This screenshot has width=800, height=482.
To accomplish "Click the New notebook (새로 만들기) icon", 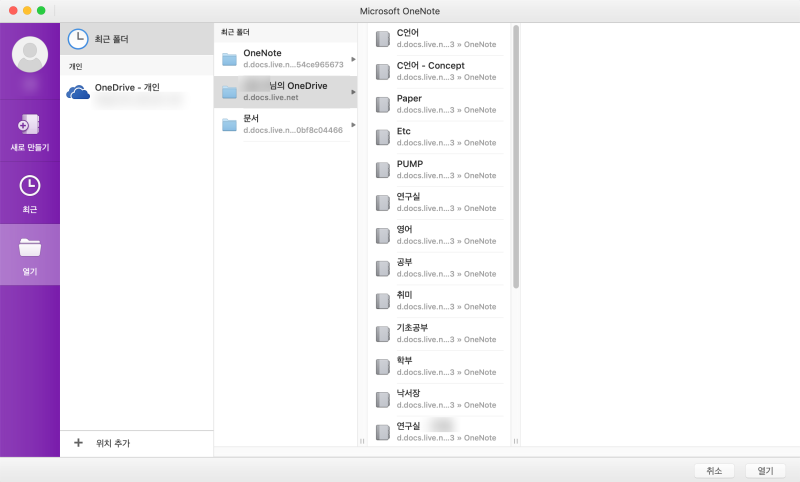I will coord(30,124).
